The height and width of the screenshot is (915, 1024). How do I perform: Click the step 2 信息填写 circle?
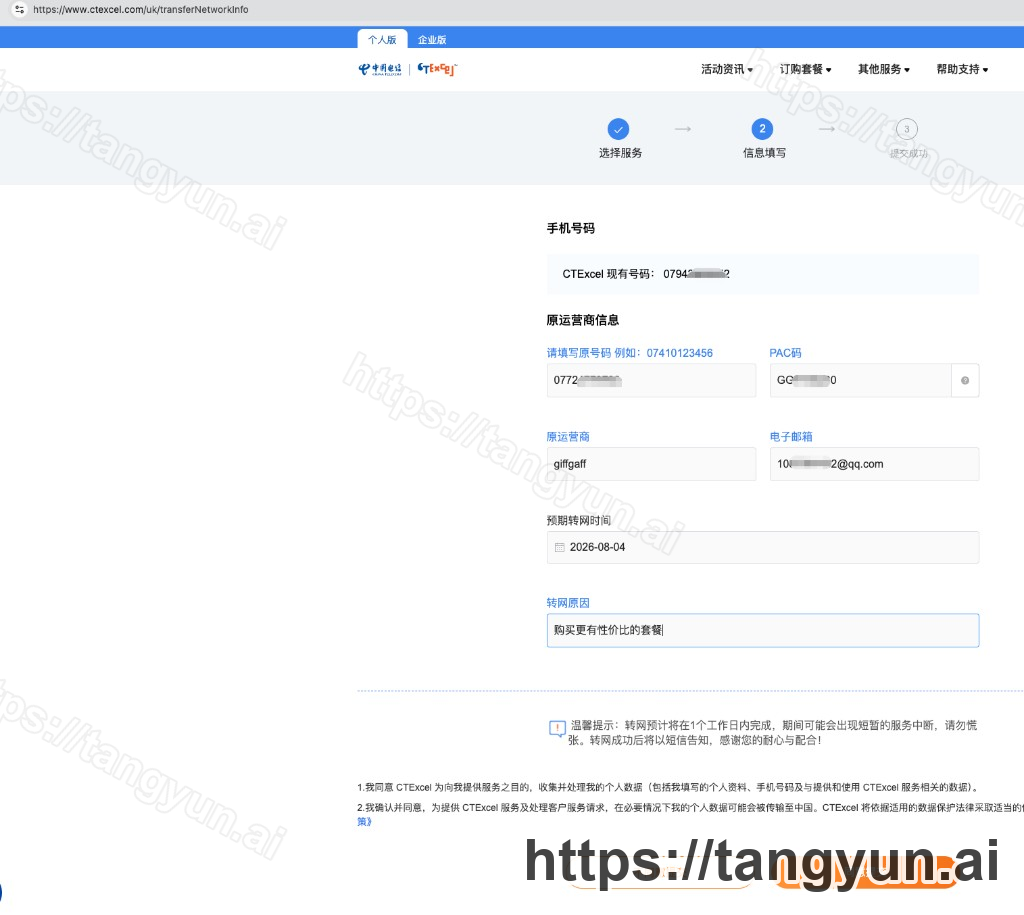point(762,129)
